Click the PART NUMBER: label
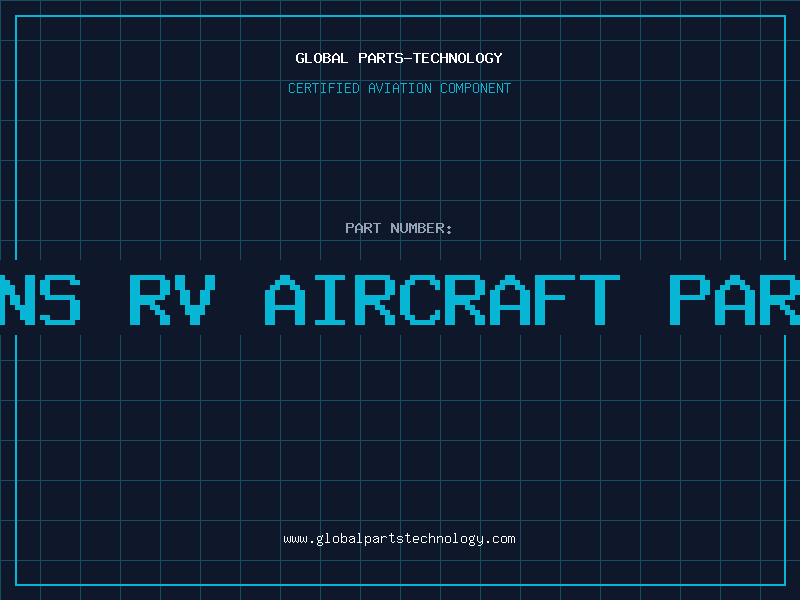Screen dimensions: 800x600 [399, 228]
